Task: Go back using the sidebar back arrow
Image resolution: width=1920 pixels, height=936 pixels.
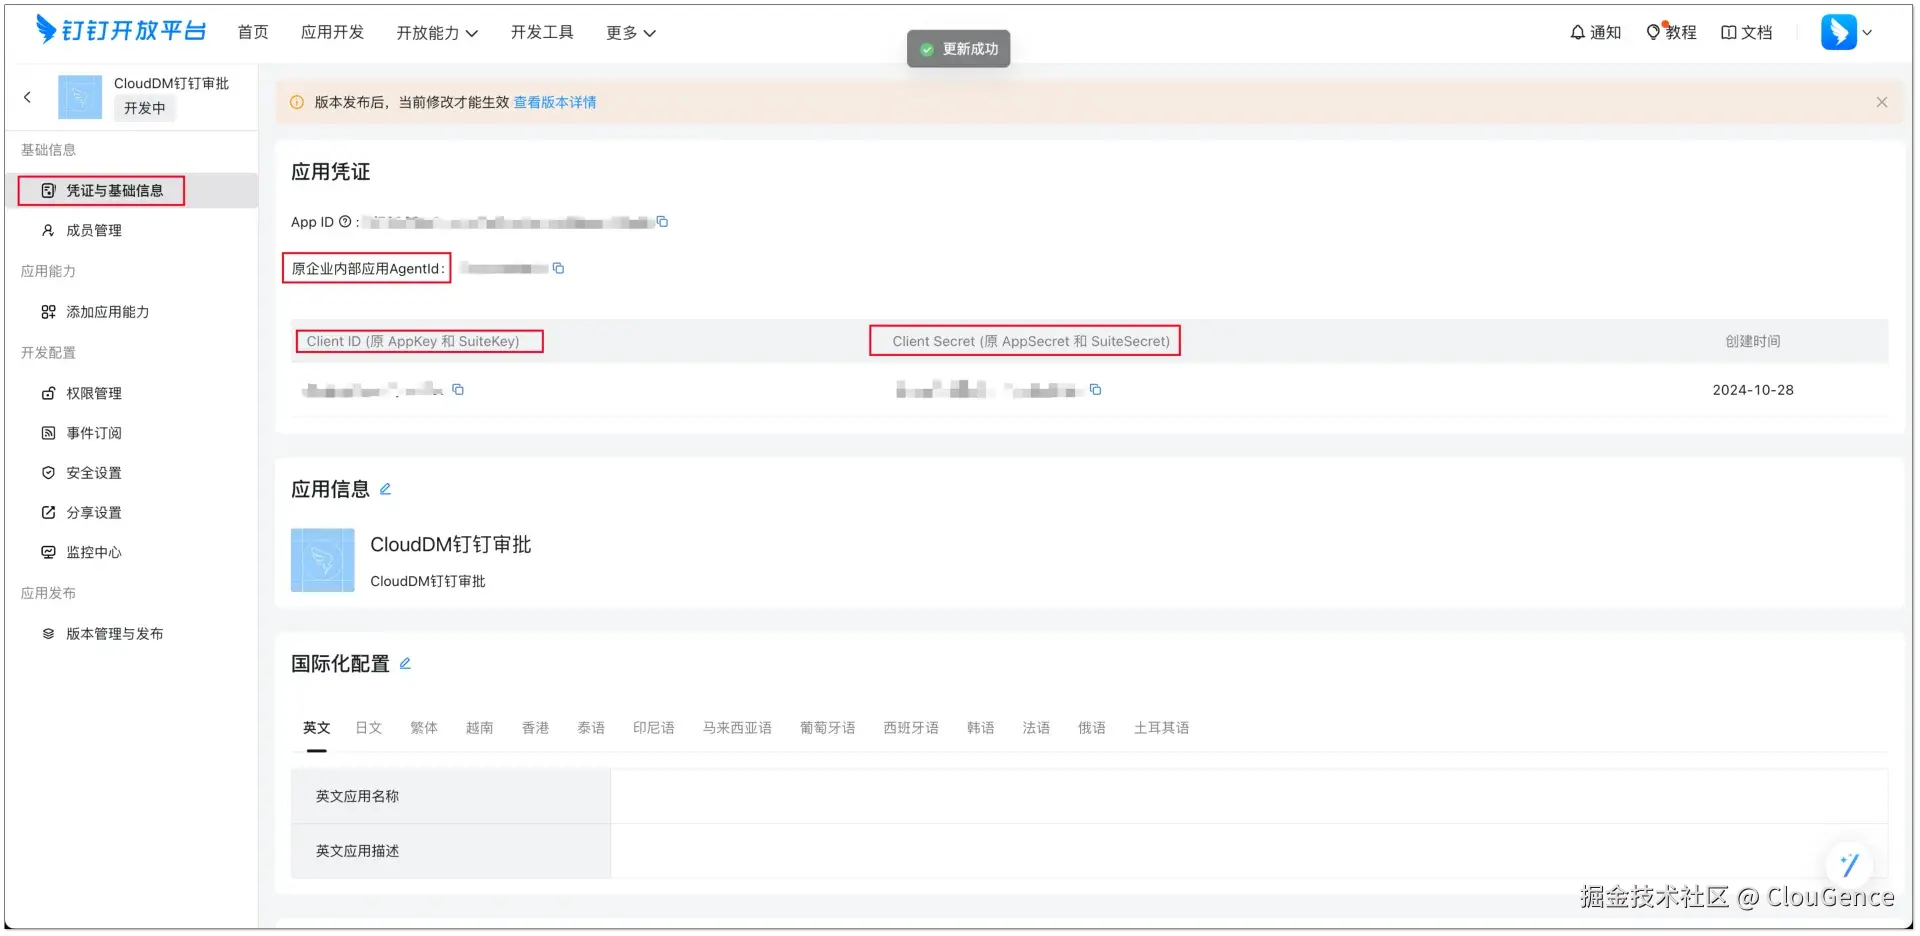Action: (27, 97)
